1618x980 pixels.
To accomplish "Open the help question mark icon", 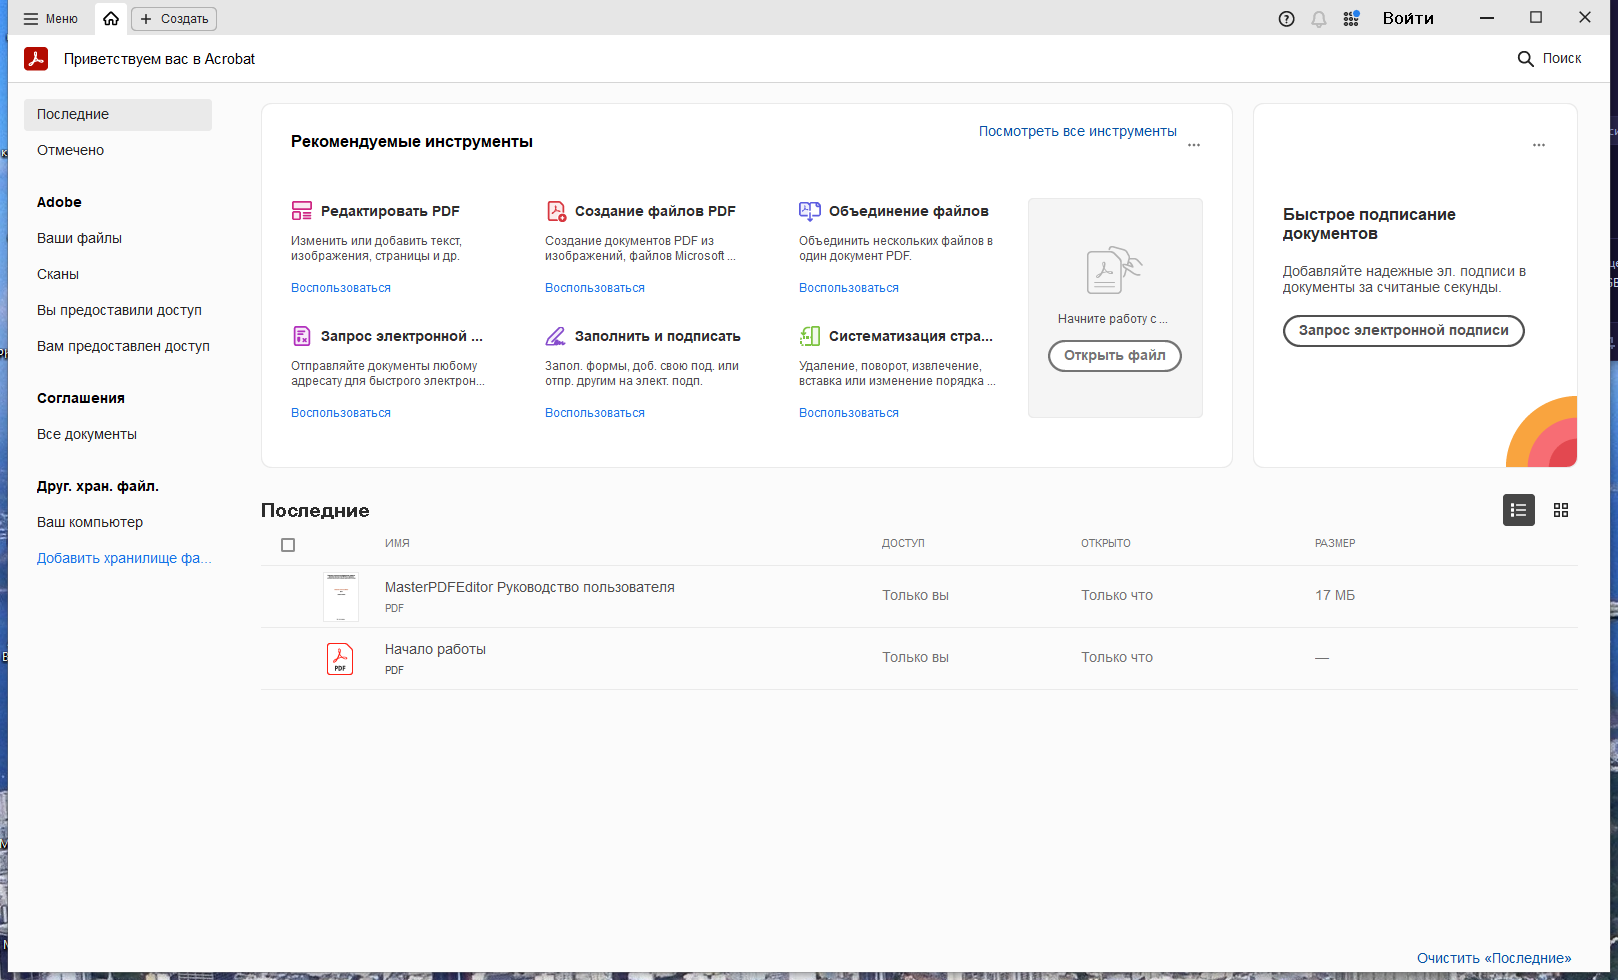I will 1287,19.
